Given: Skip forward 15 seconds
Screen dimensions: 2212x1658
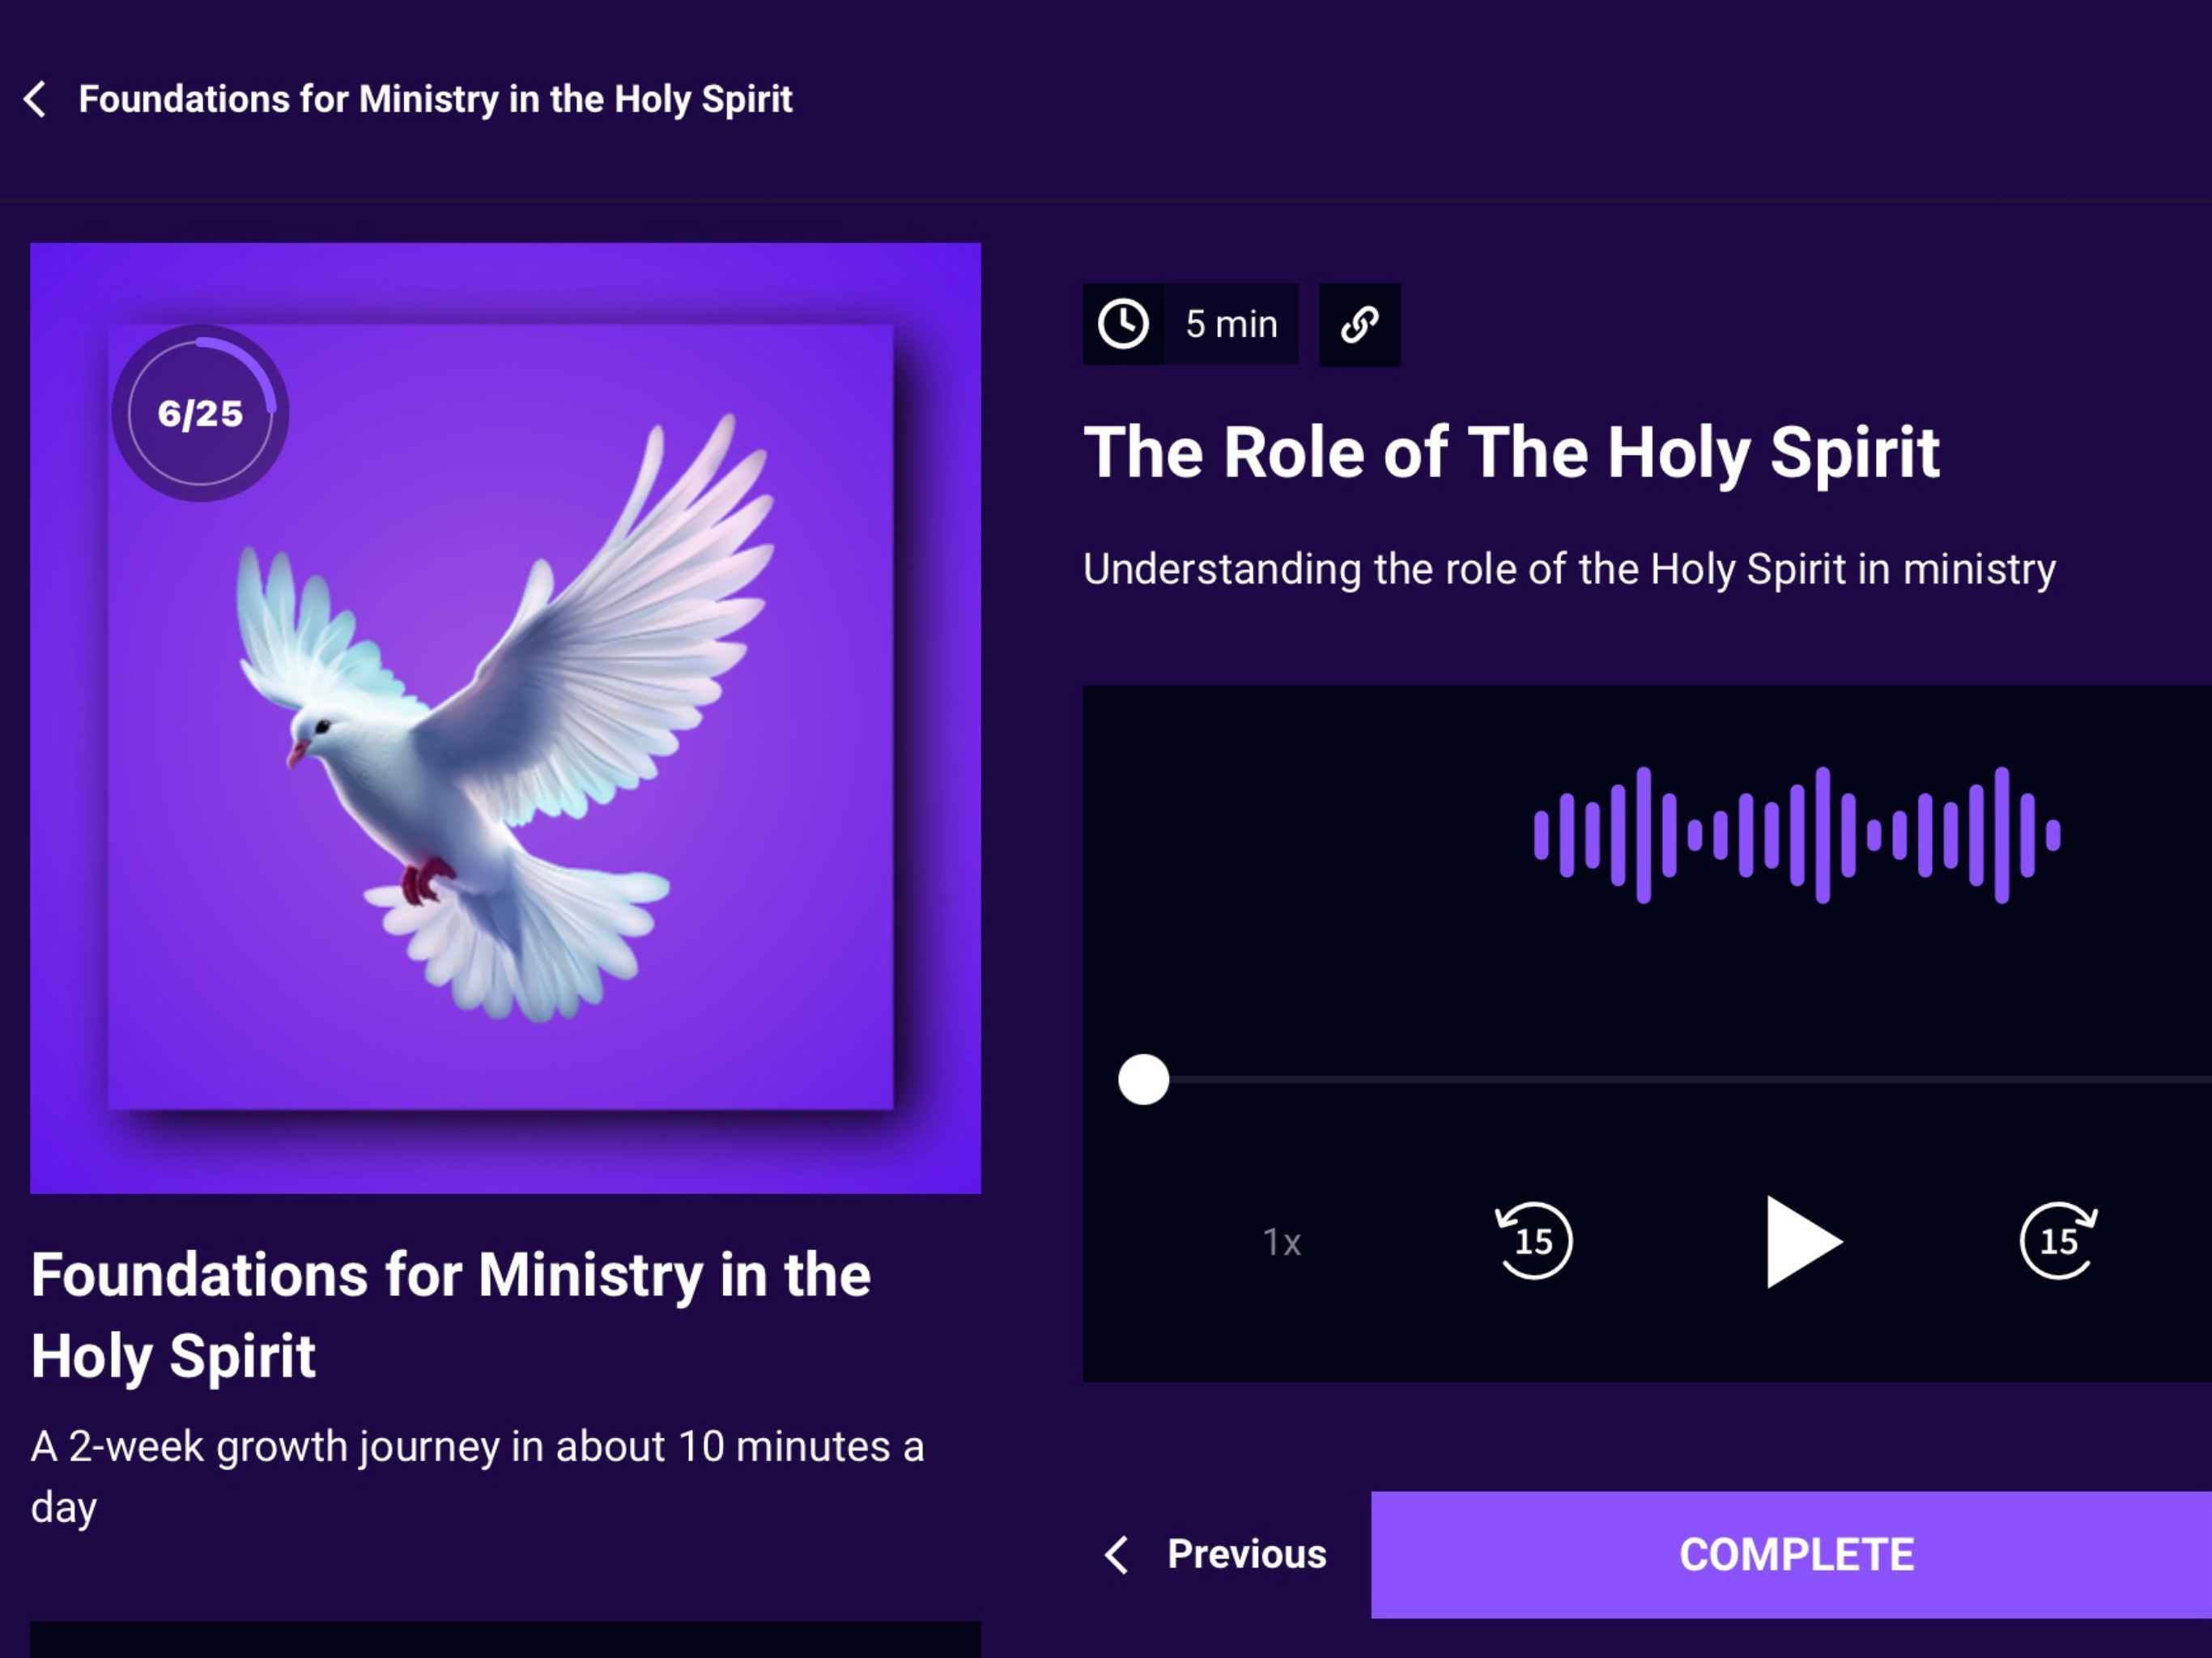Looking at the screenshot, I should click(2059, 1240).
